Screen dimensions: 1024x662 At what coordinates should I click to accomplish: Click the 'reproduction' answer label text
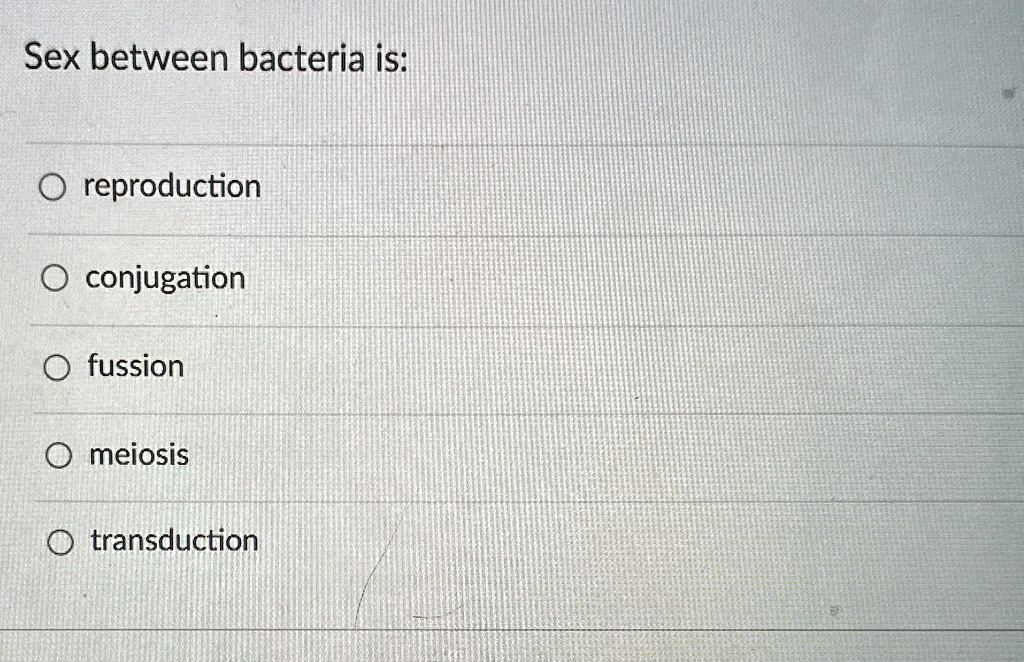pyautogui.click(x=171, y=186)
